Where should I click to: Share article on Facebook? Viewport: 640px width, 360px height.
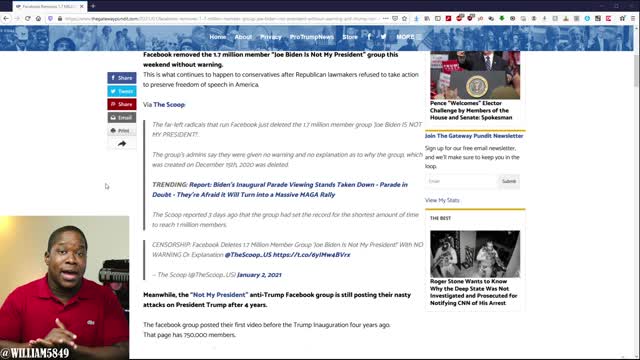[122, 78]
